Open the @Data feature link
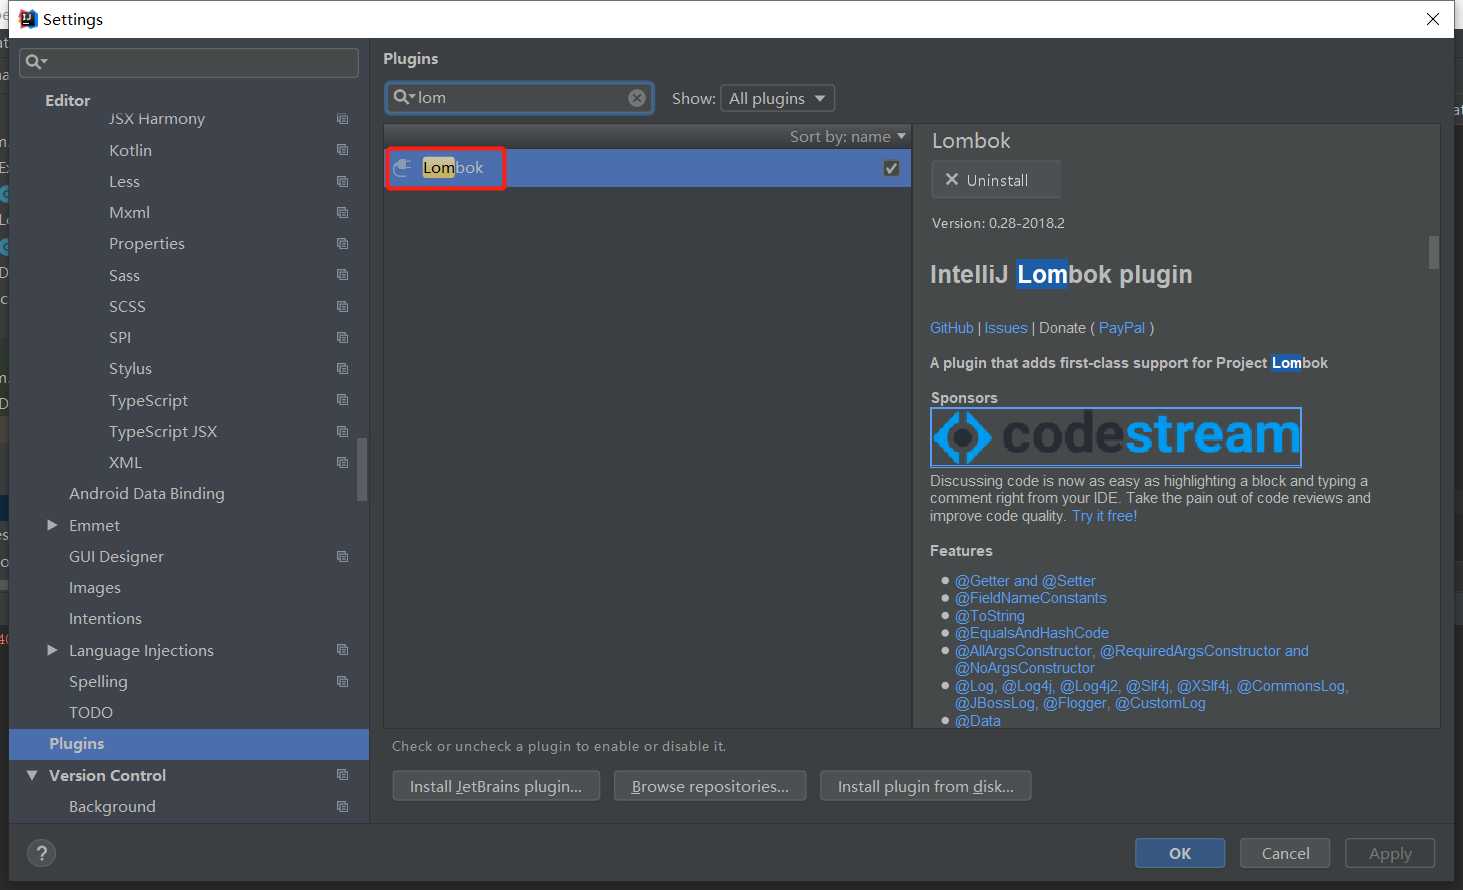1463x890 pixels. (x=978, y=720)
